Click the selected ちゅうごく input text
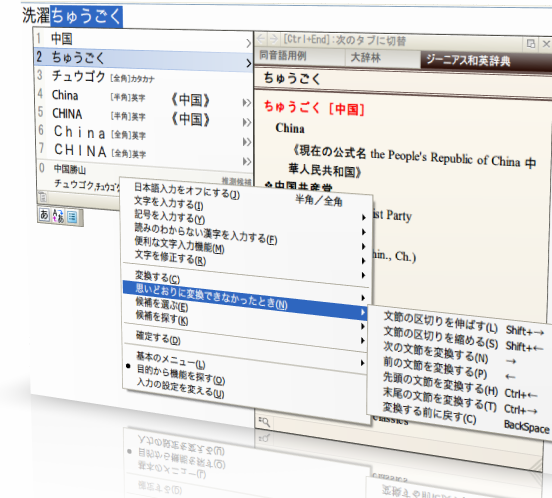The image size is (552, 498). coord(86,16)
